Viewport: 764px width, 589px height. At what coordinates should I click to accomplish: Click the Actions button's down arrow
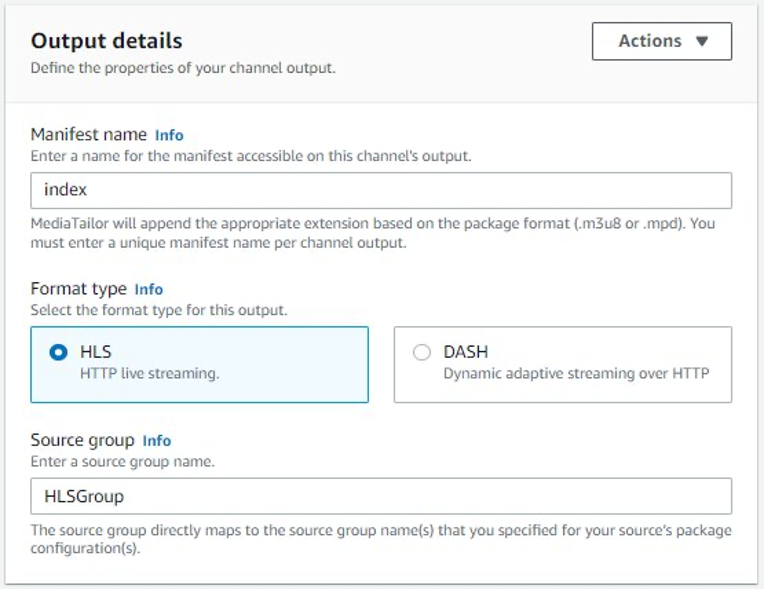click(x=702, y=42)
